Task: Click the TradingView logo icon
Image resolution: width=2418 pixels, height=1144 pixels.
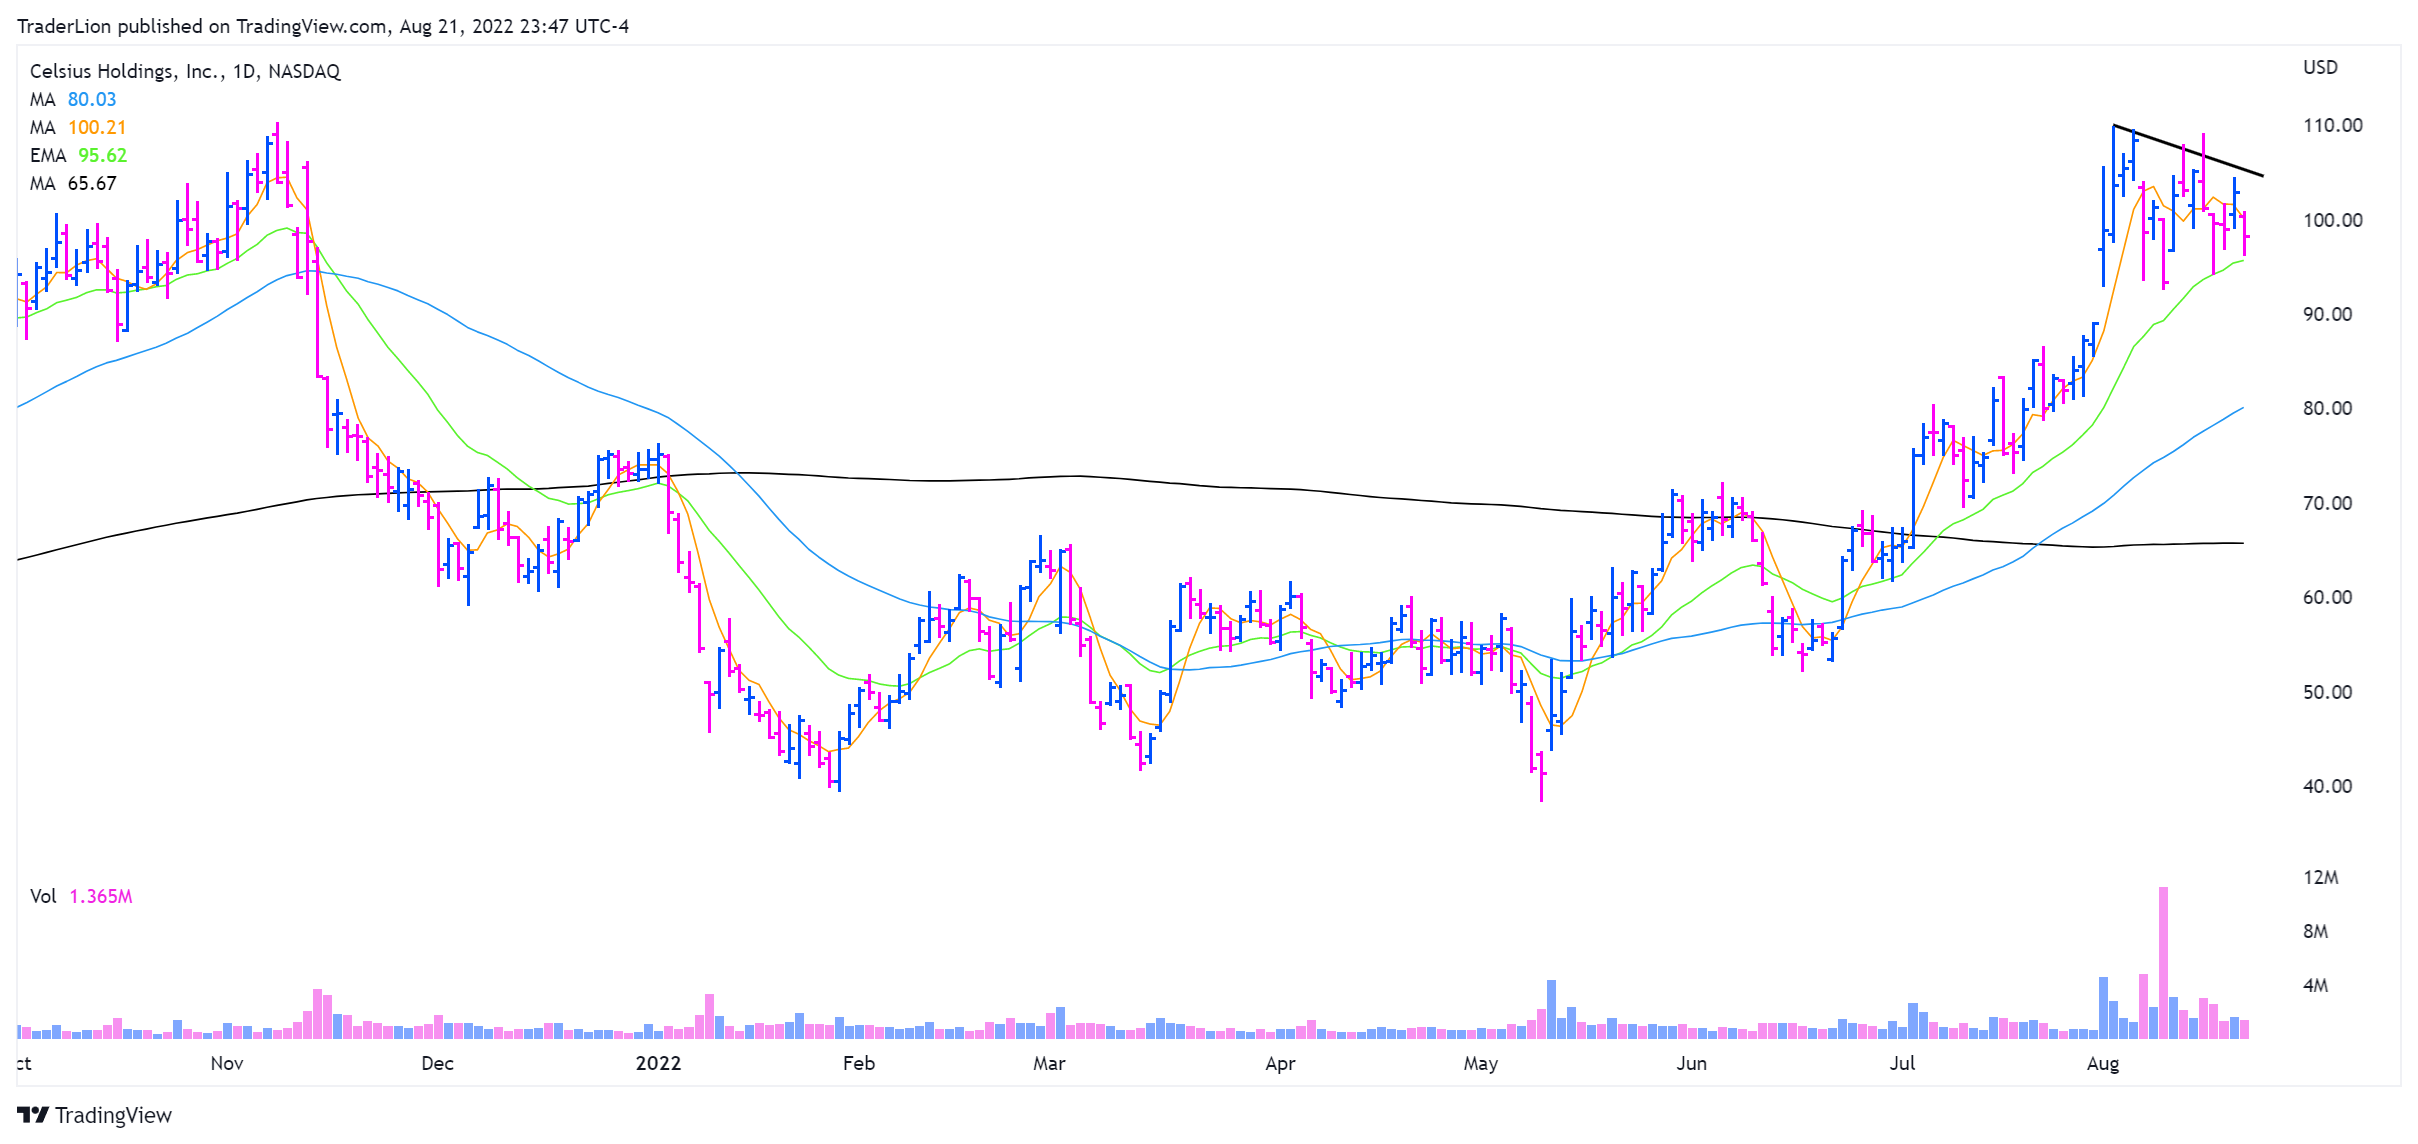Action: 33,1115
